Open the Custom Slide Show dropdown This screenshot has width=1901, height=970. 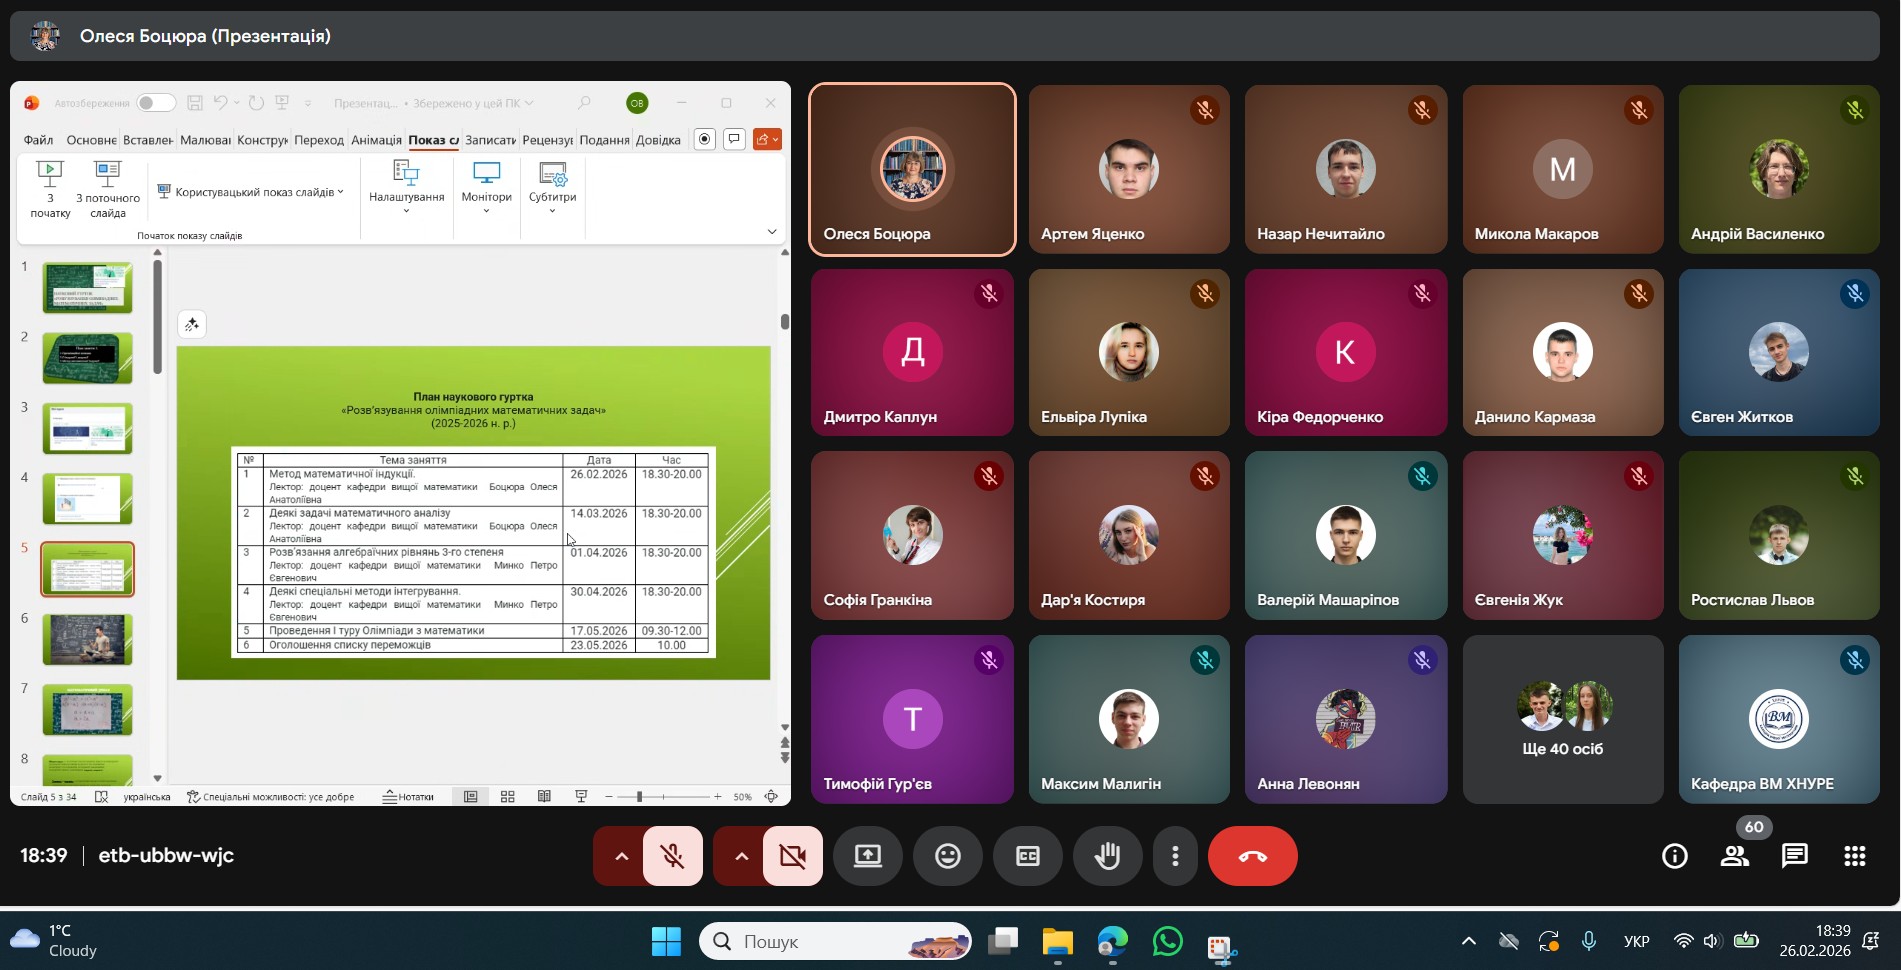point(252,192)
